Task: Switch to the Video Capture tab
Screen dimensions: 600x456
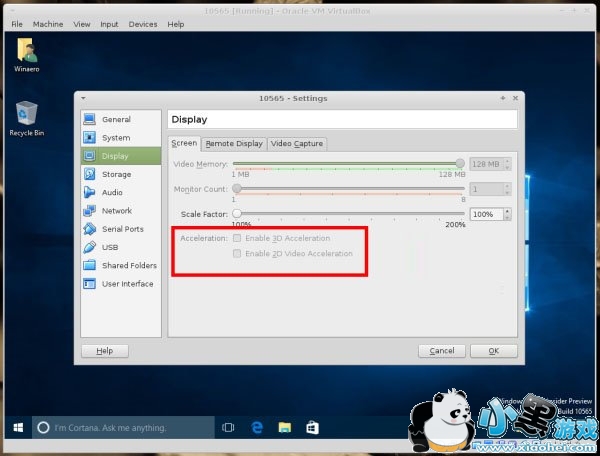Action: [297, 144]
